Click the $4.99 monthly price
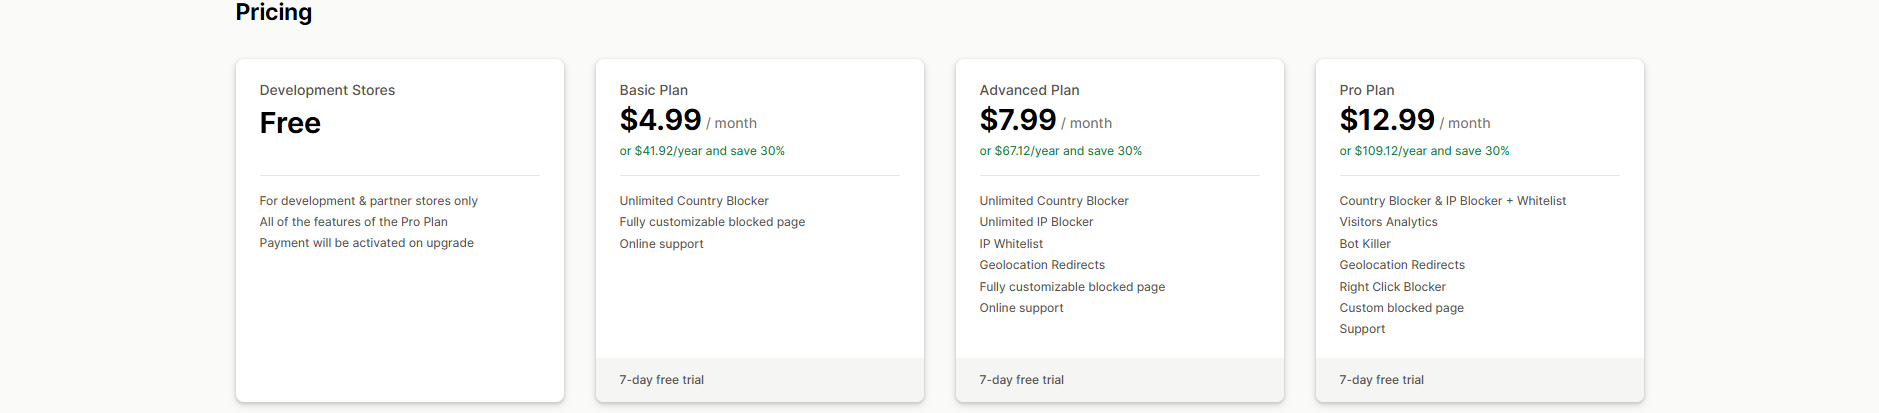 point(660,120)
